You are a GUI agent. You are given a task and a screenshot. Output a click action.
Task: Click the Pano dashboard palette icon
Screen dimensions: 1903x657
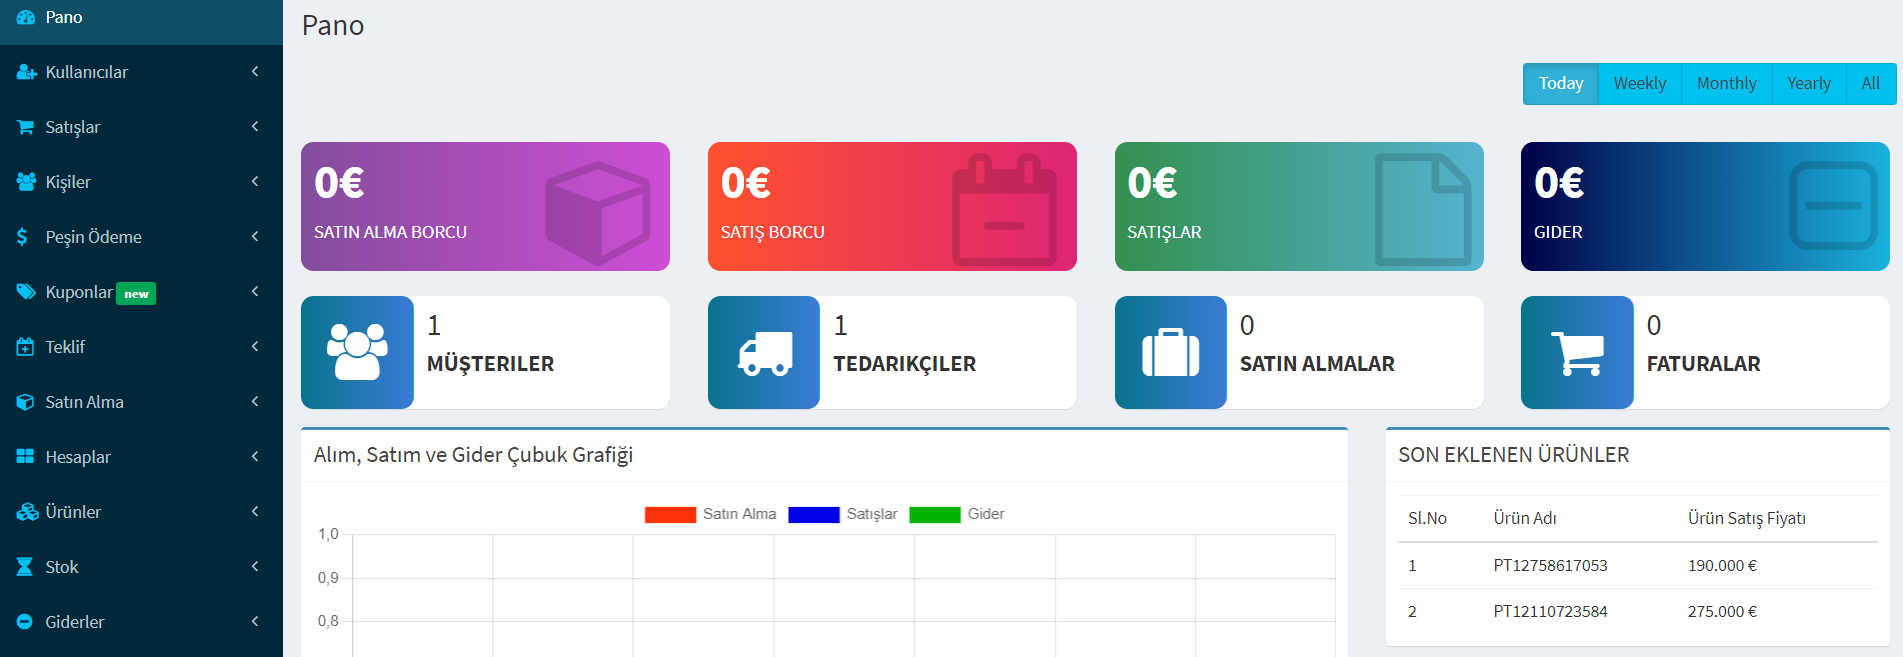coord(25,17)
